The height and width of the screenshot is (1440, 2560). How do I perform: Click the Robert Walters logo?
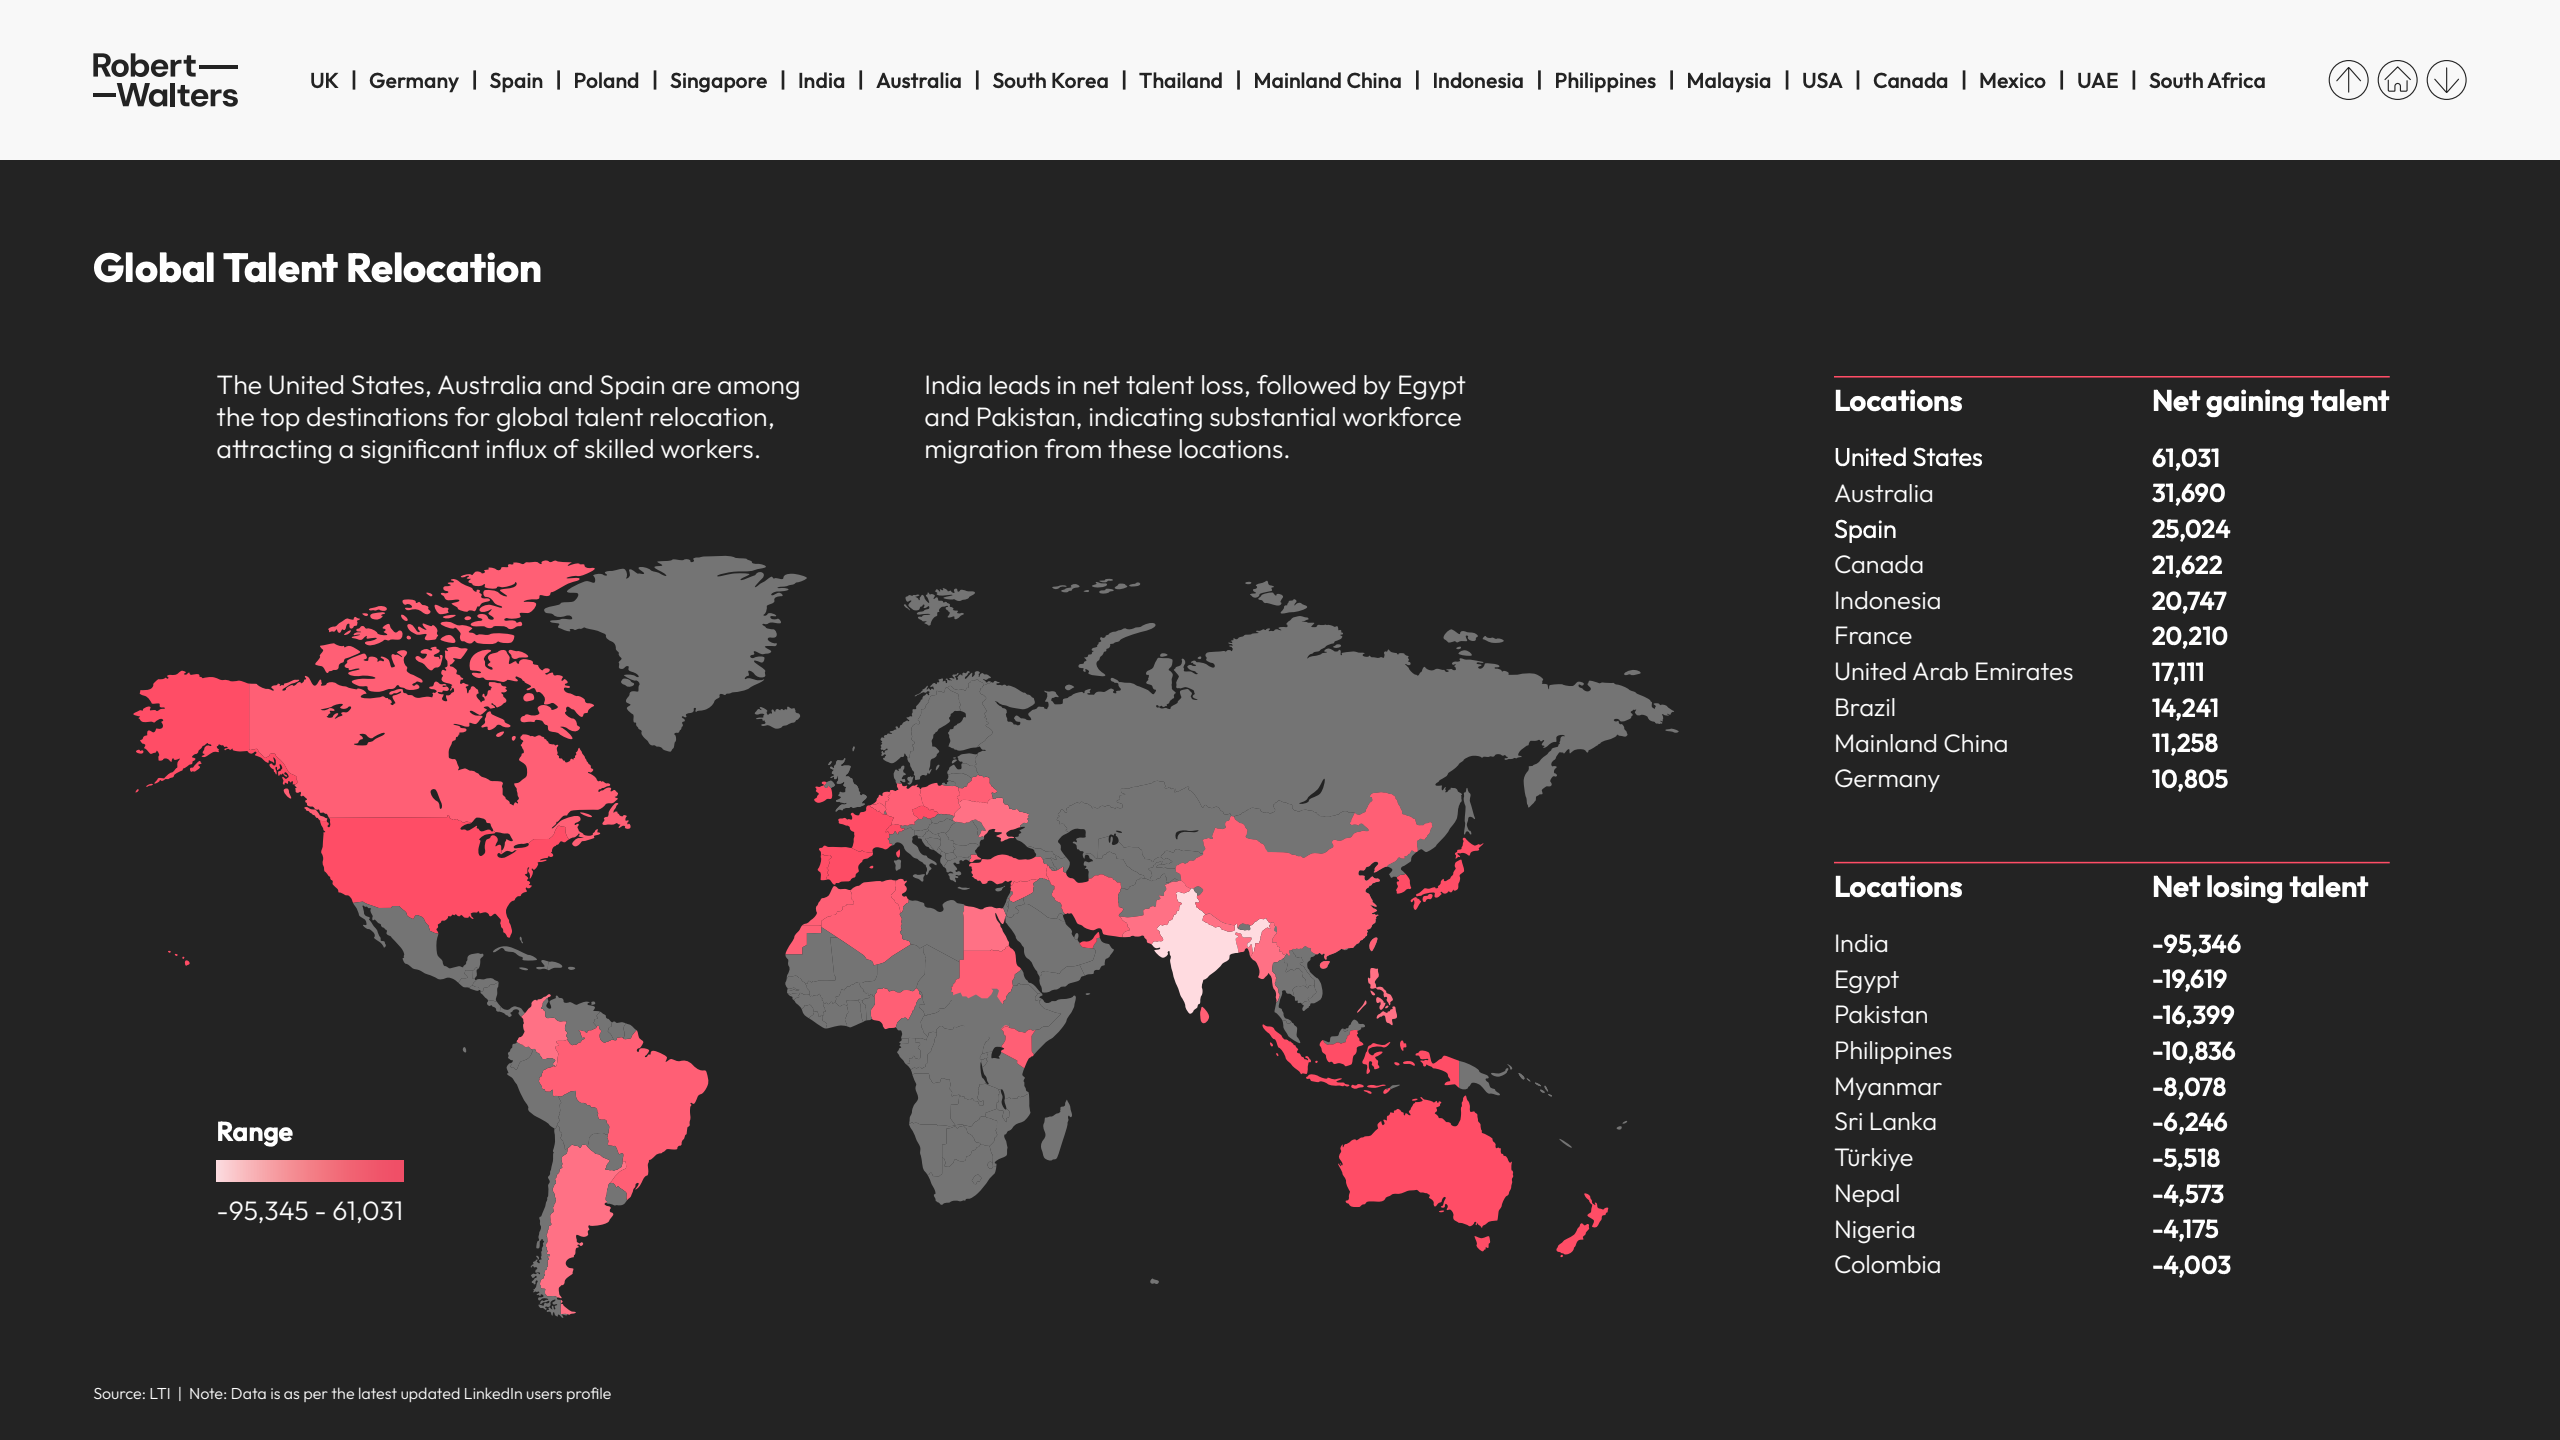165,80
